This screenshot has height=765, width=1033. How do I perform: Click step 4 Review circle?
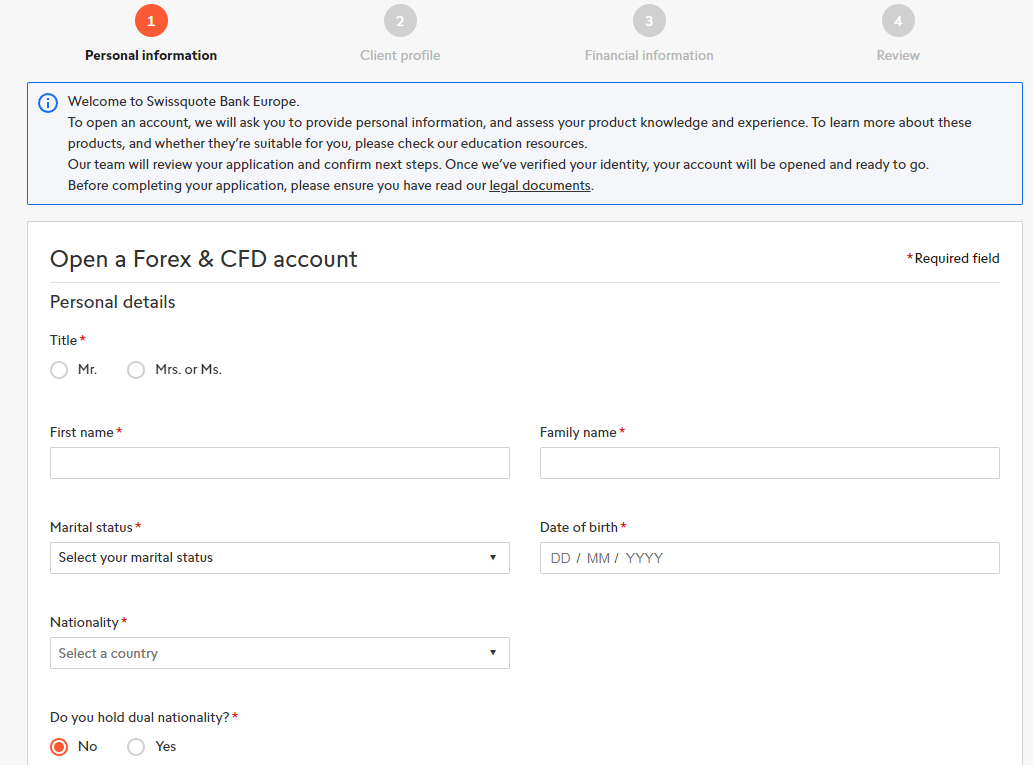coord(898,21)
